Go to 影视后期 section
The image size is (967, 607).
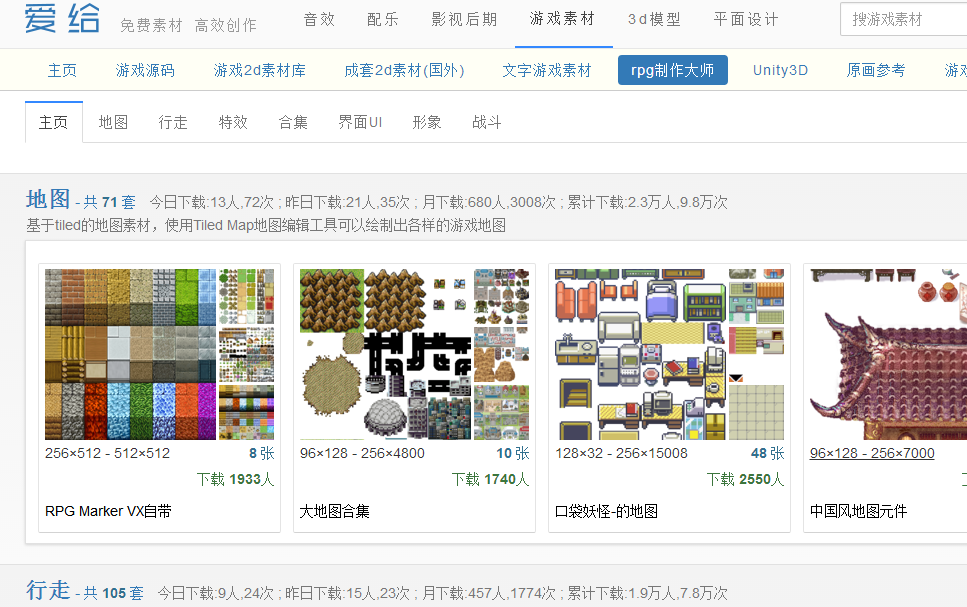pyautogui.click(x=464, y=20)
